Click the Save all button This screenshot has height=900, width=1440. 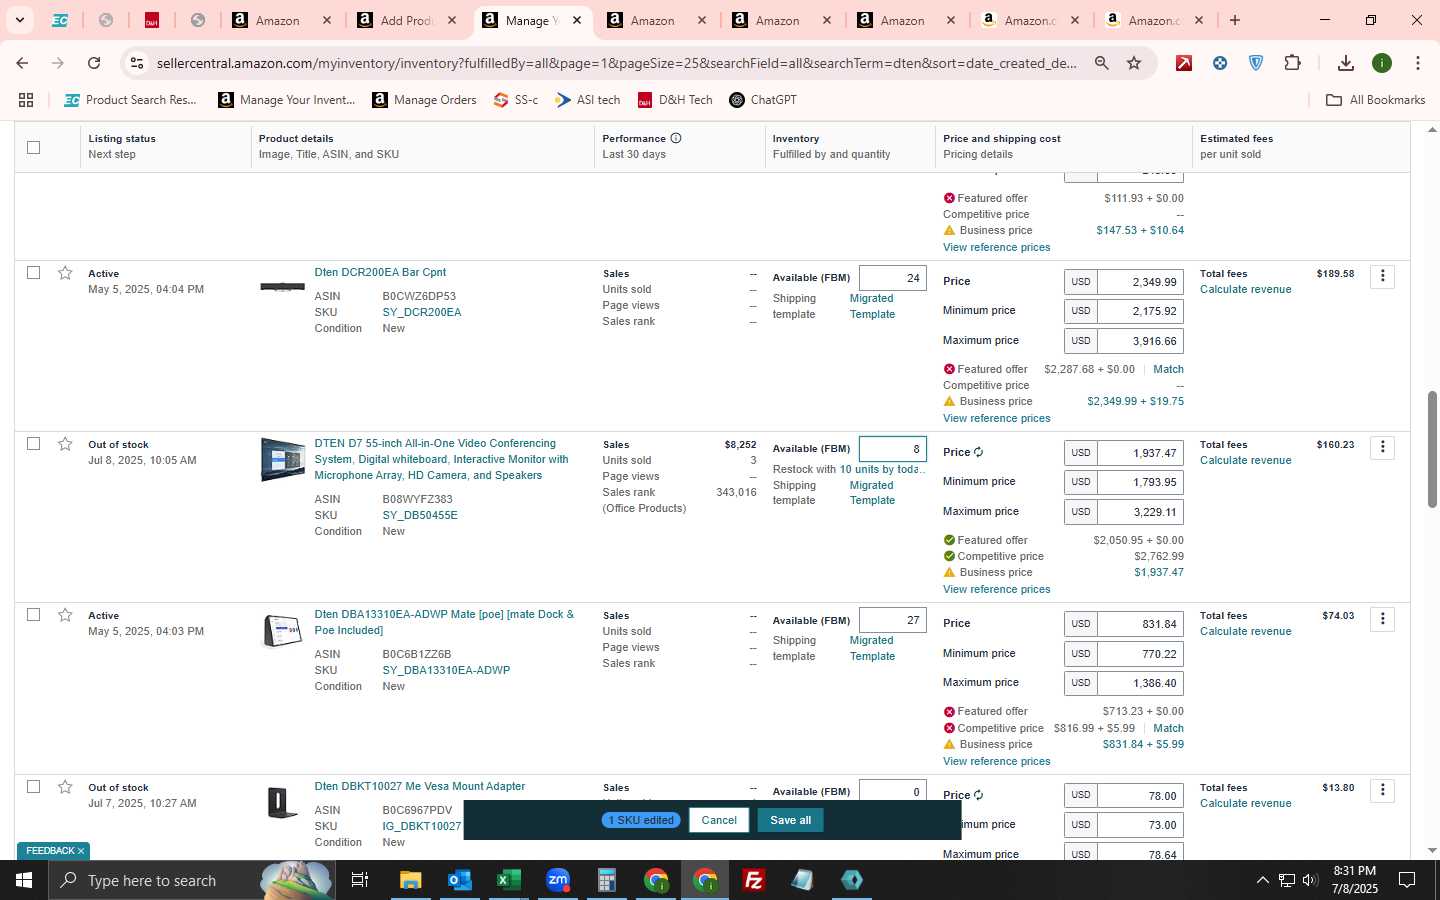pos(790,820)
